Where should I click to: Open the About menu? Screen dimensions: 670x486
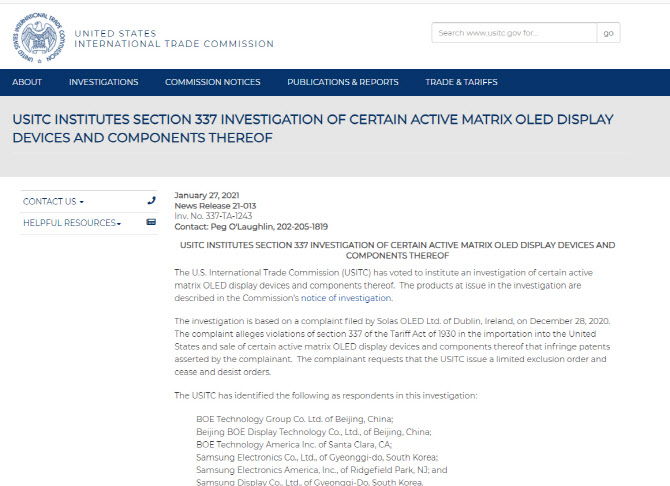coord(27,82)
